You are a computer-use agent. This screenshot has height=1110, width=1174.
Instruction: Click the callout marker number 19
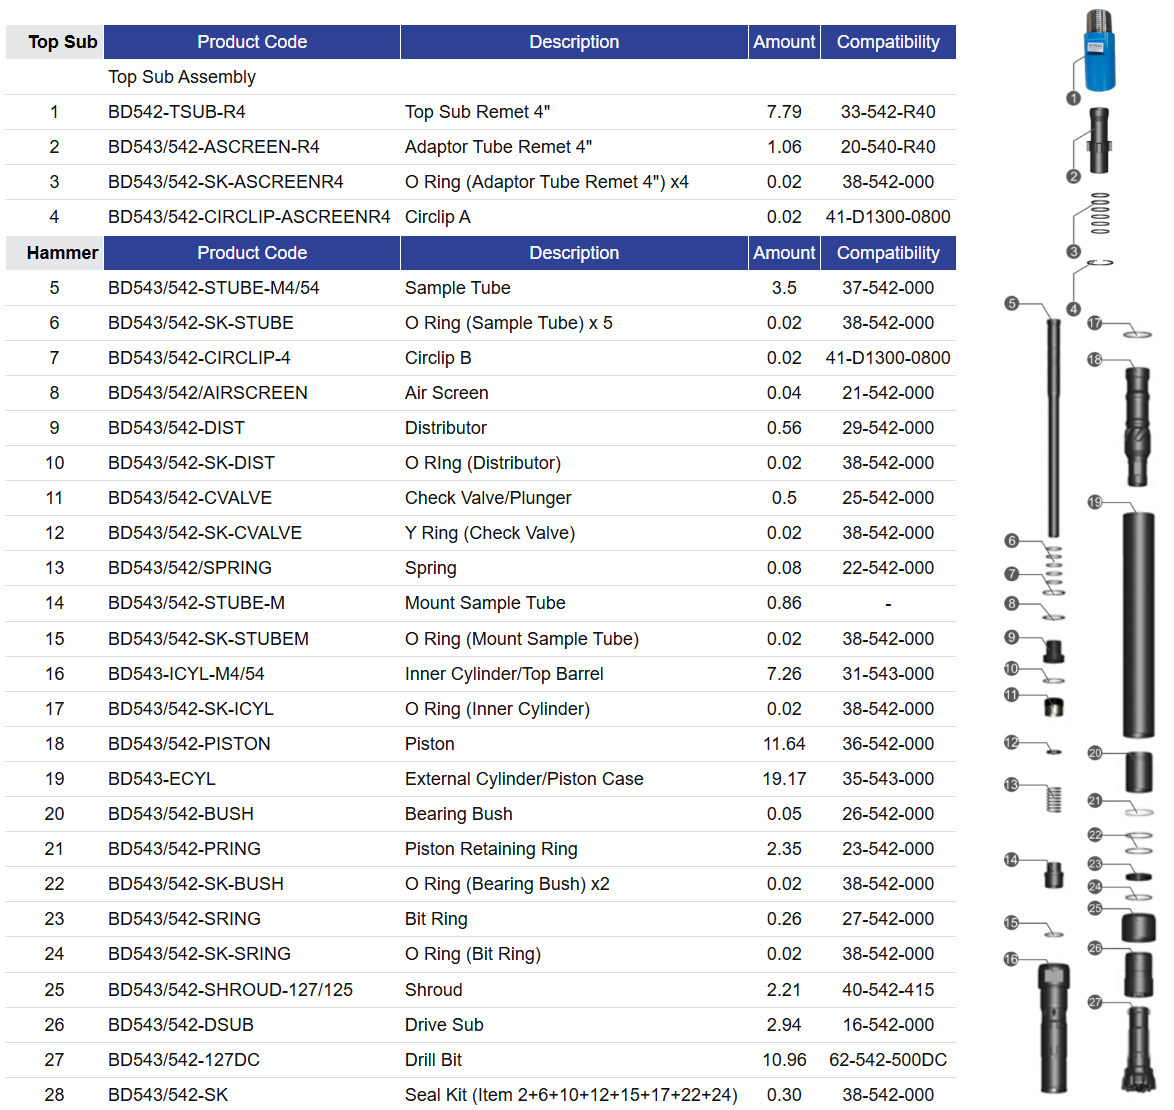click(1095, 501)
